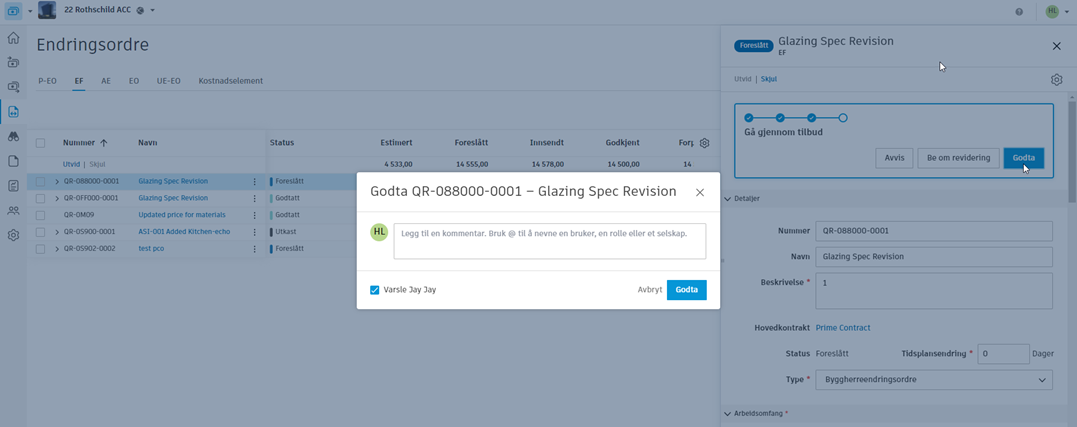Open more options for ASI-001 row
Image resolution: width=1077 pixels, height=427 pixels.
[254, 232]
